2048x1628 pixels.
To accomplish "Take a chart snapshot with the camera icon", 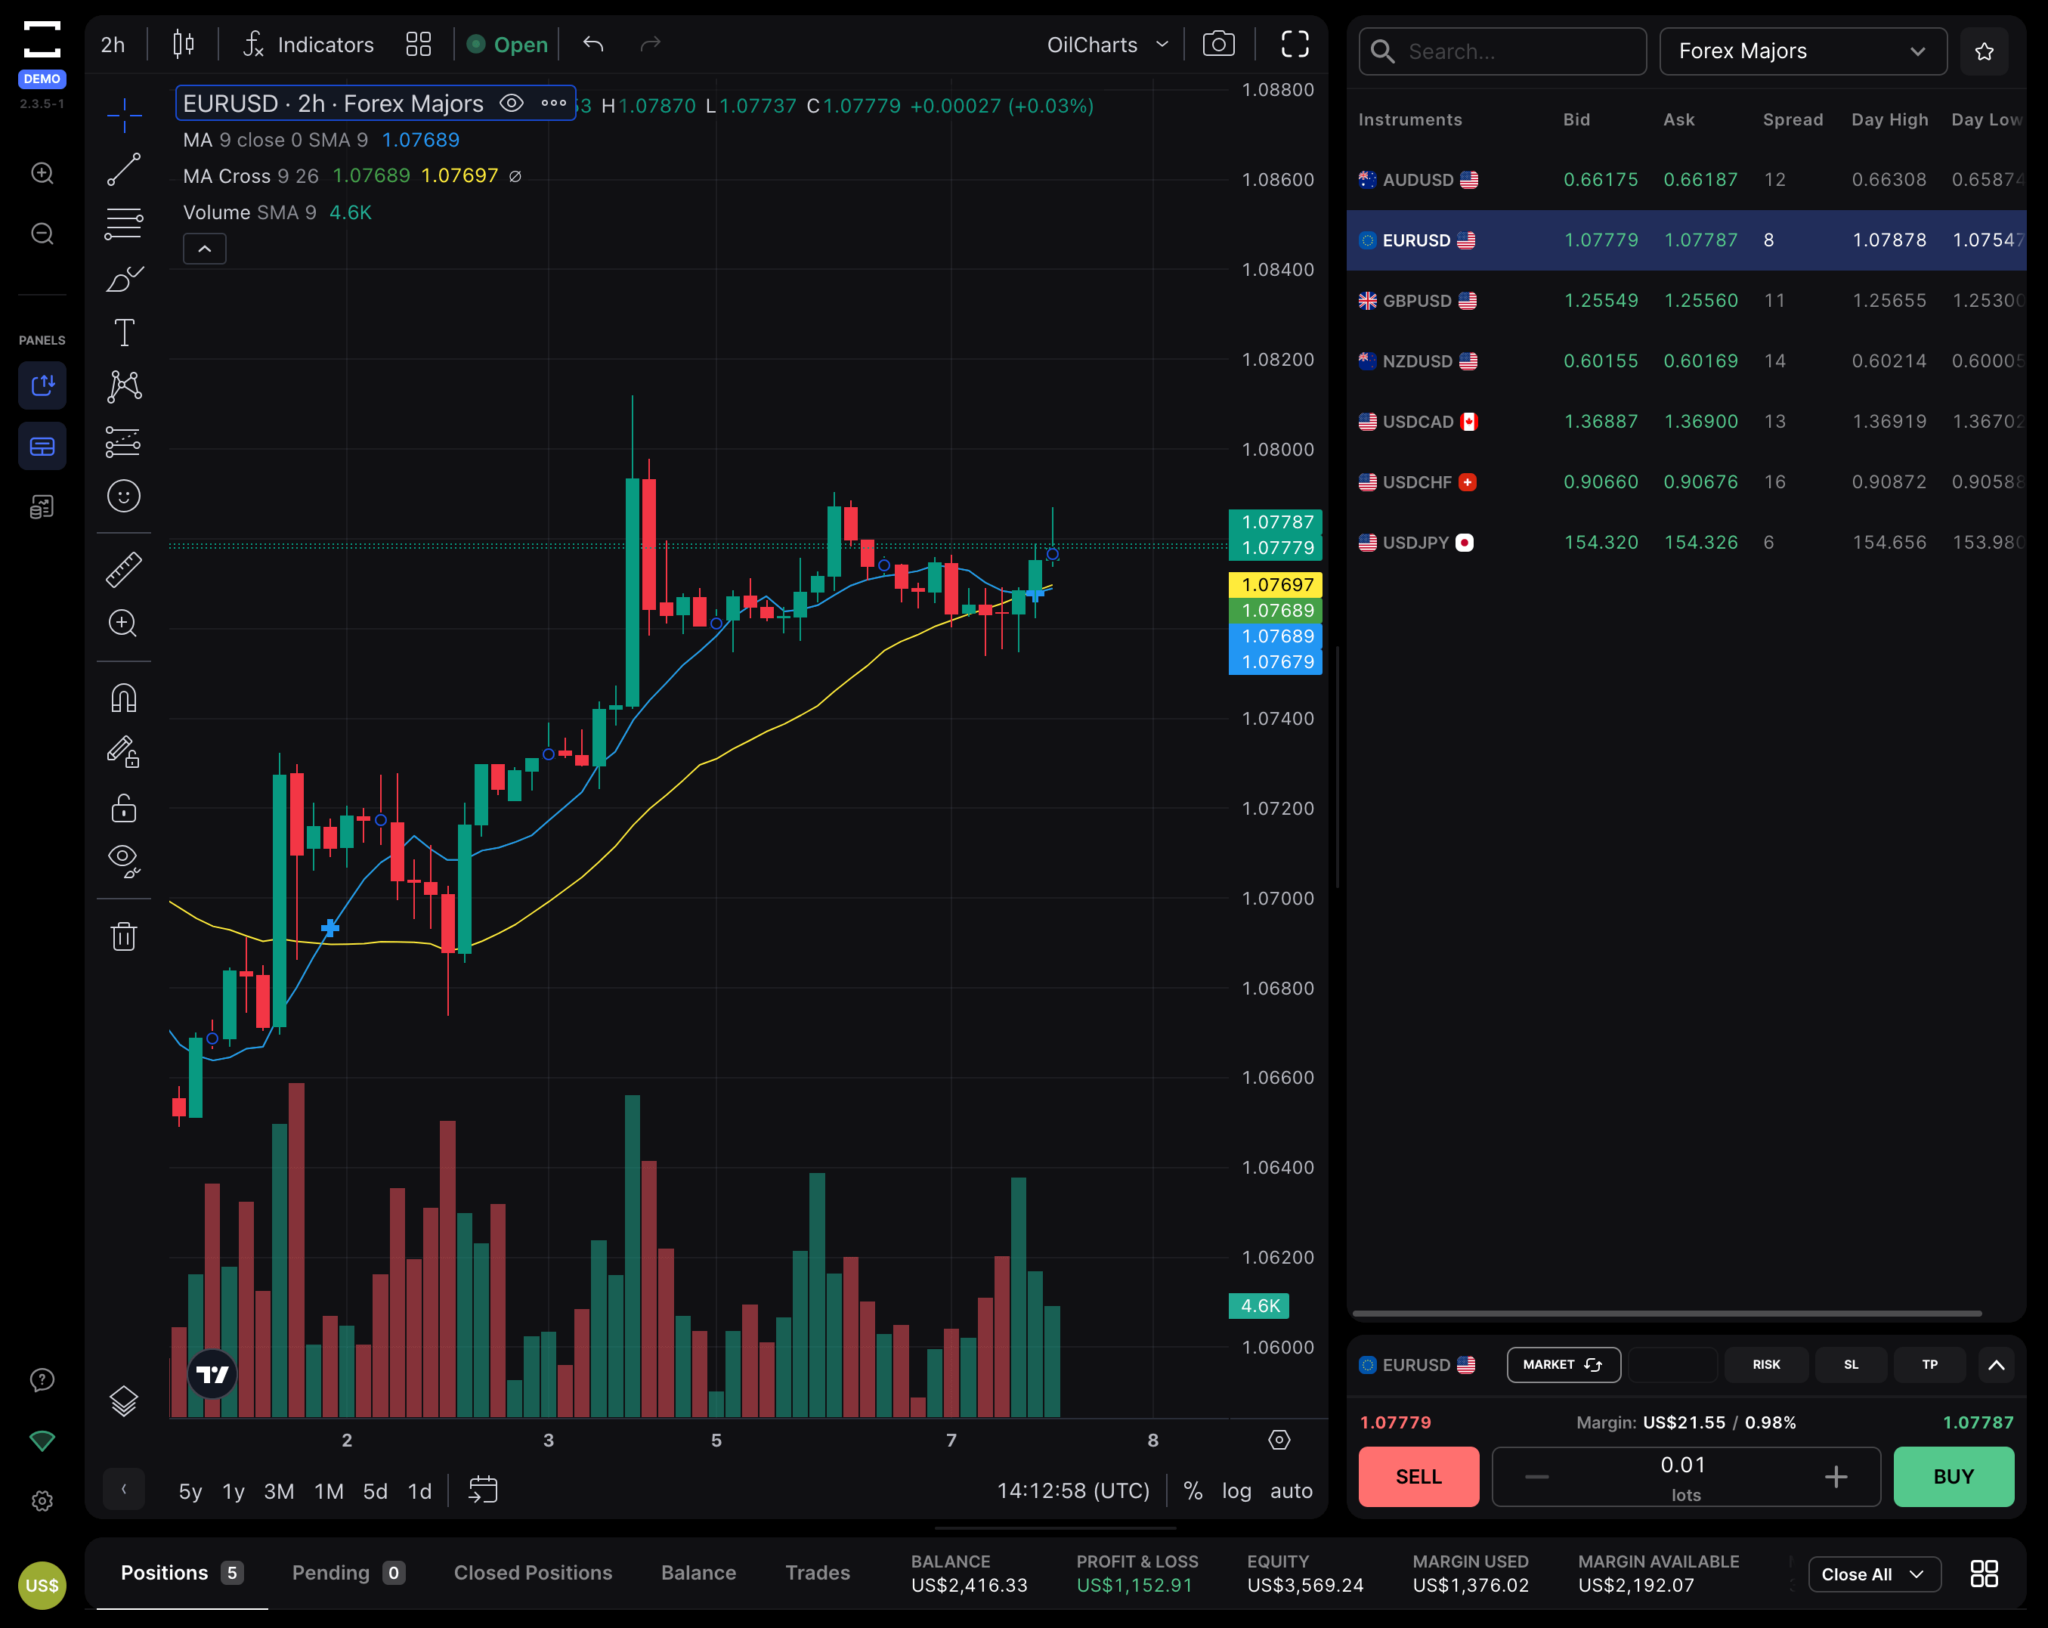I will point(1217,43).
